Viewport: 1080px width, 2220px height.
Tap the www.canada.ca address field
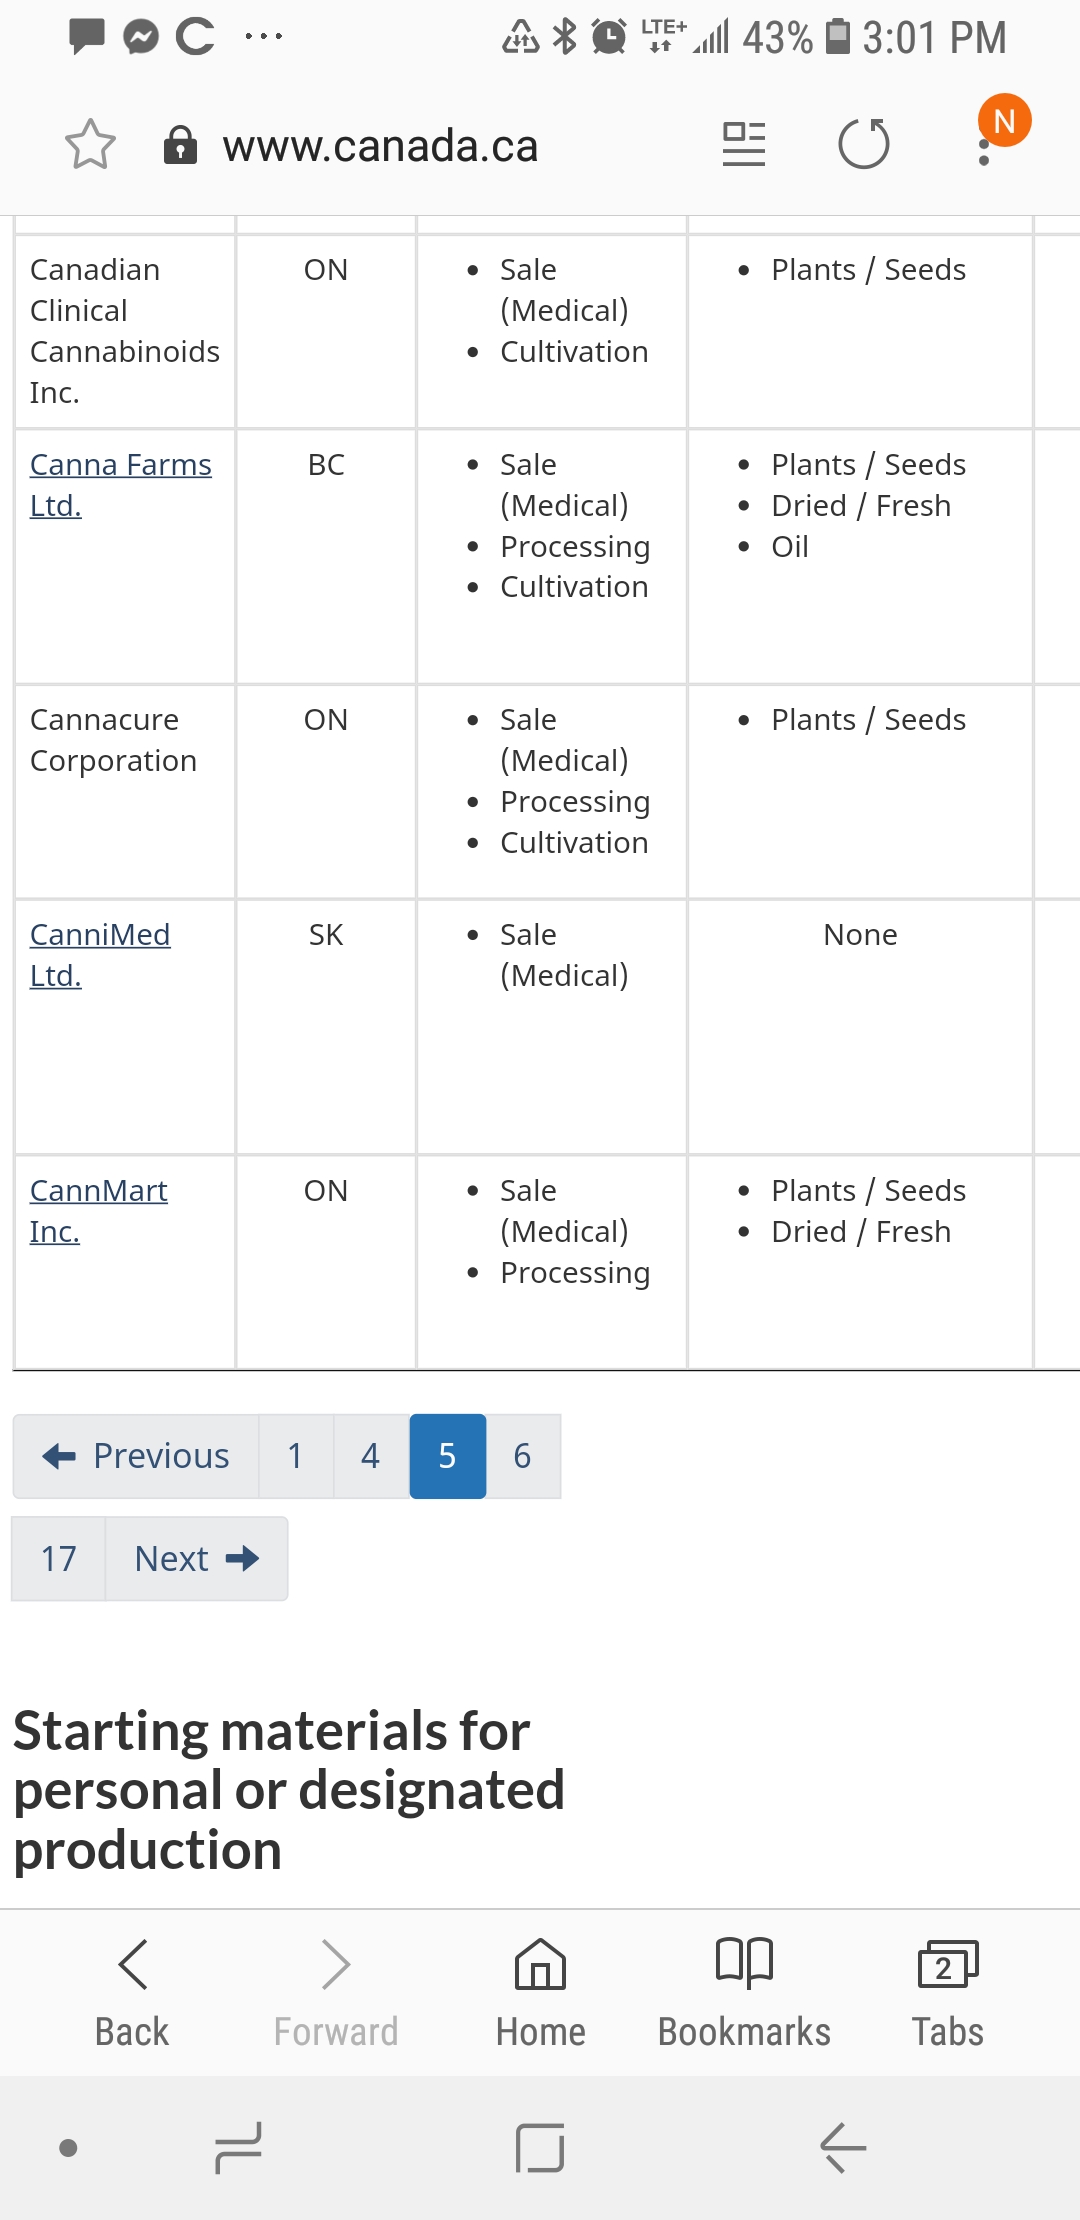pos(380,146)
